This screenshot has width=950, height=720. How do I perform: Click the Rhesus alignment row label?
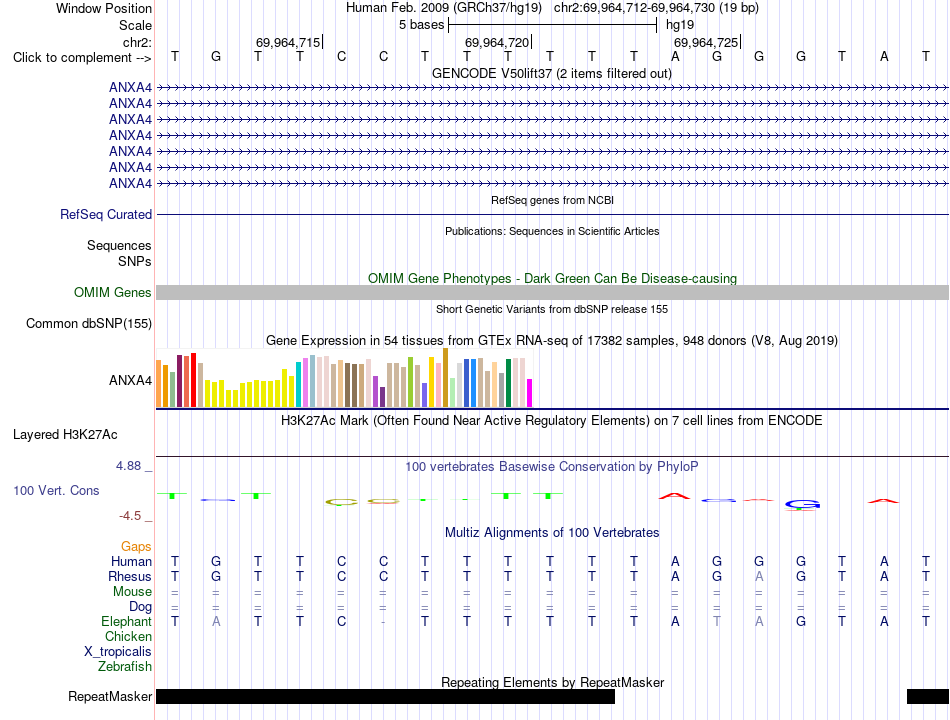(130, 576)
